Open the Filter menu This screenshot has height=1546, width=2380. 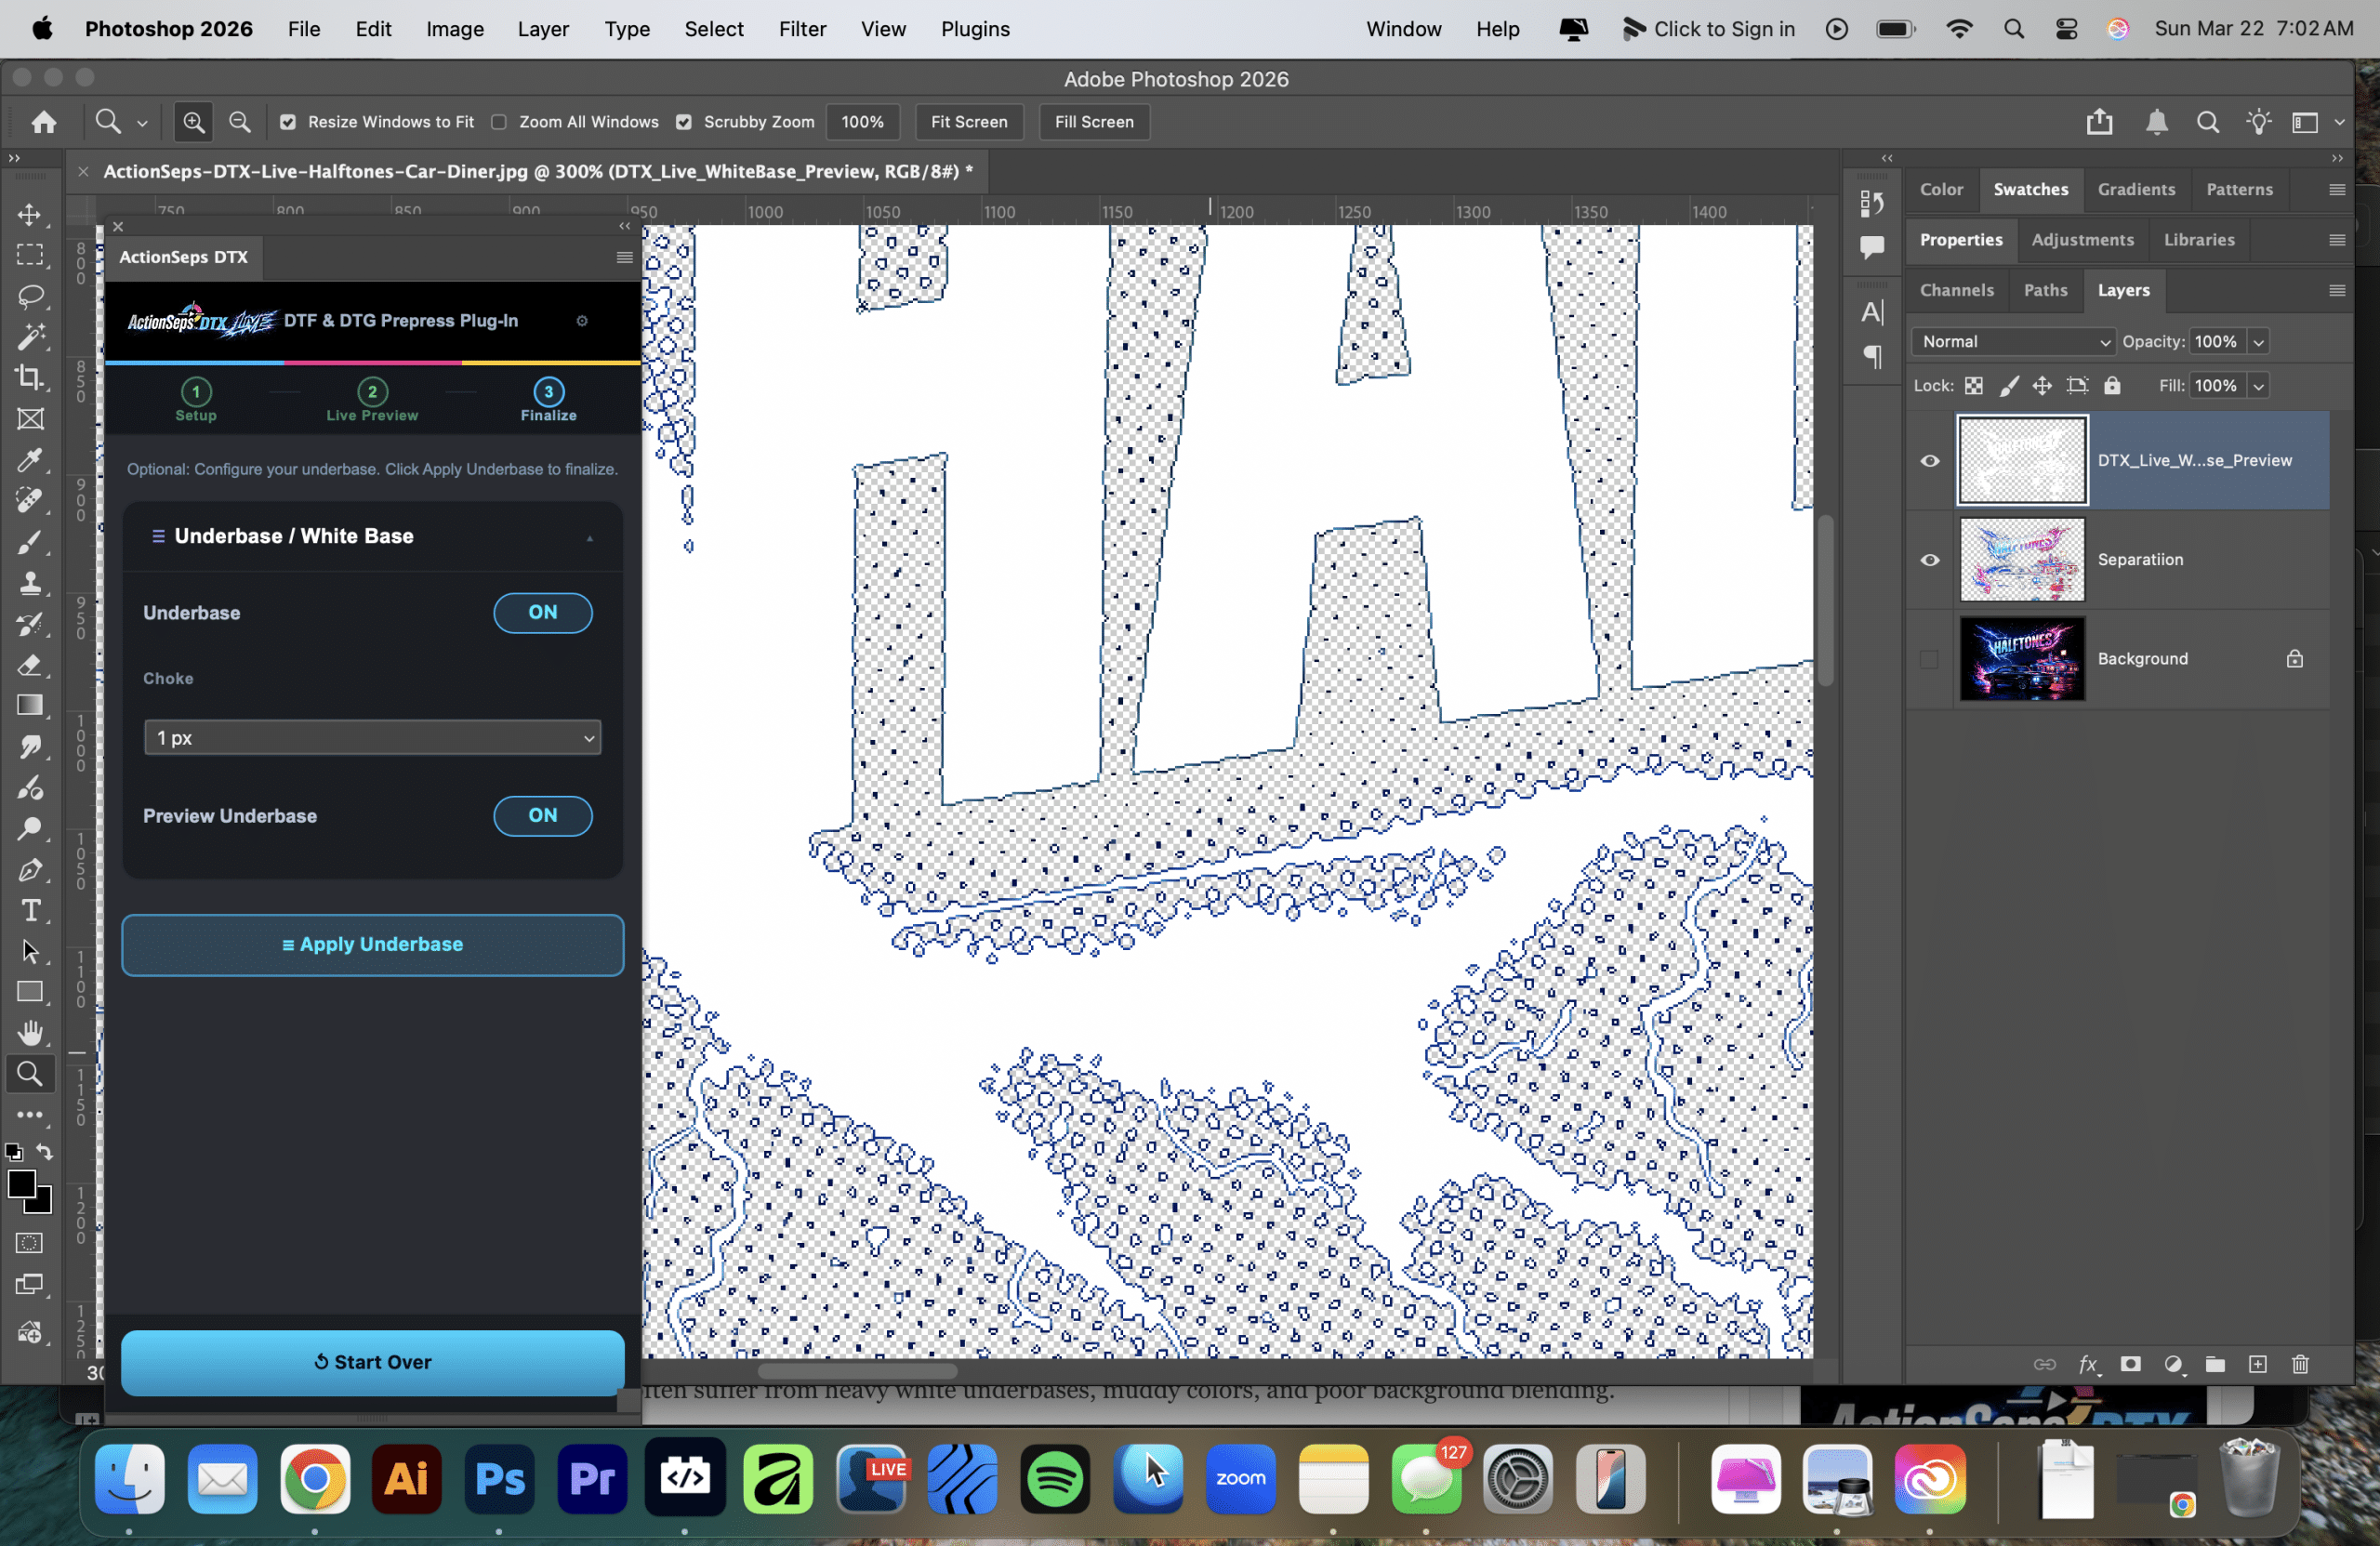(802, 29)
